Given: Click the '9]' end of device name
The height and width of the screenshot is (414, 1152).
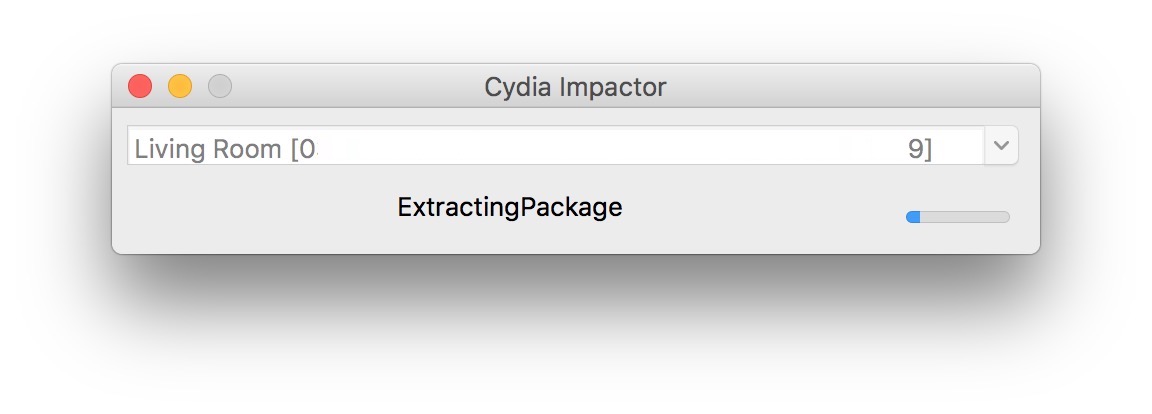Looking at the screenshot, I should coord(919,149).
